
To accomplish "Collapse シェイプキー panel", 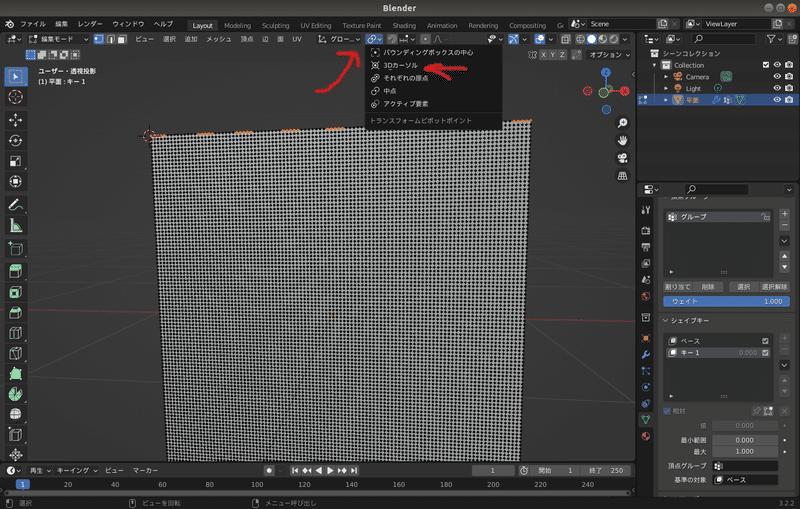I will (665, 321).
